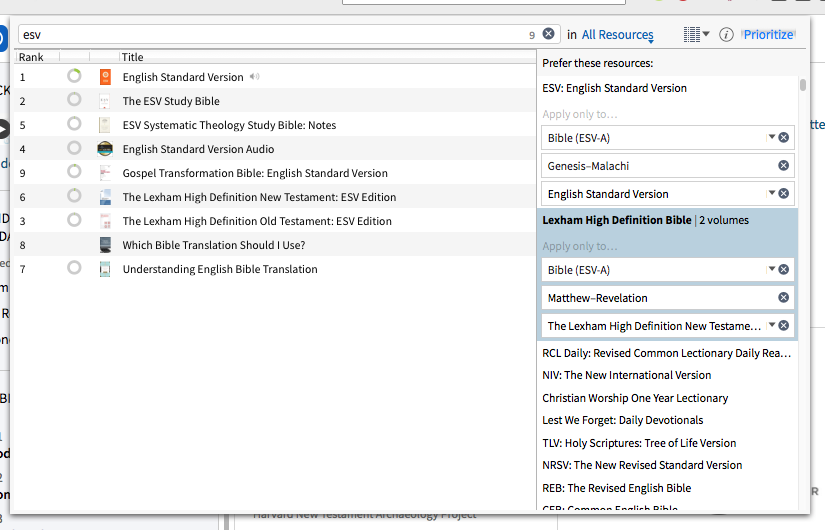
Task: Open Understanding English Bible Translation title
Action: click(x=220, y=269)
